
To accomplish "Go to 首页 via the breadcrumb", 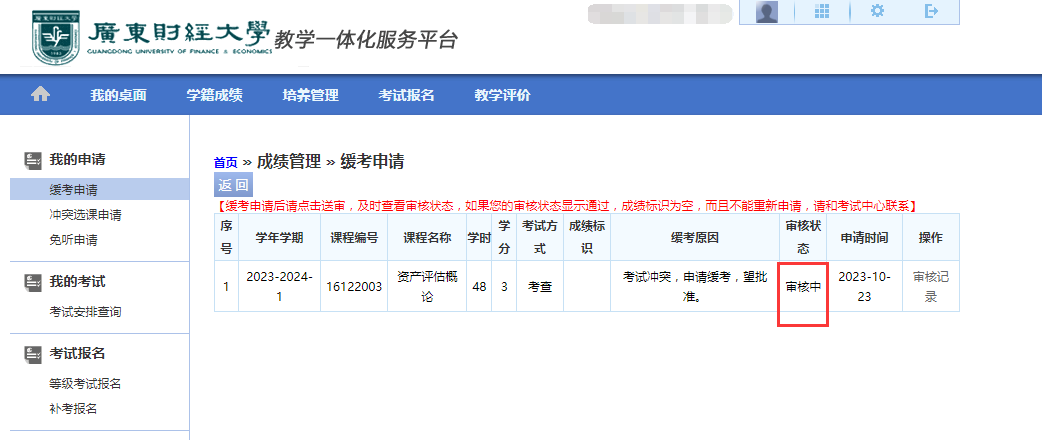I will [x=226, y=162].
